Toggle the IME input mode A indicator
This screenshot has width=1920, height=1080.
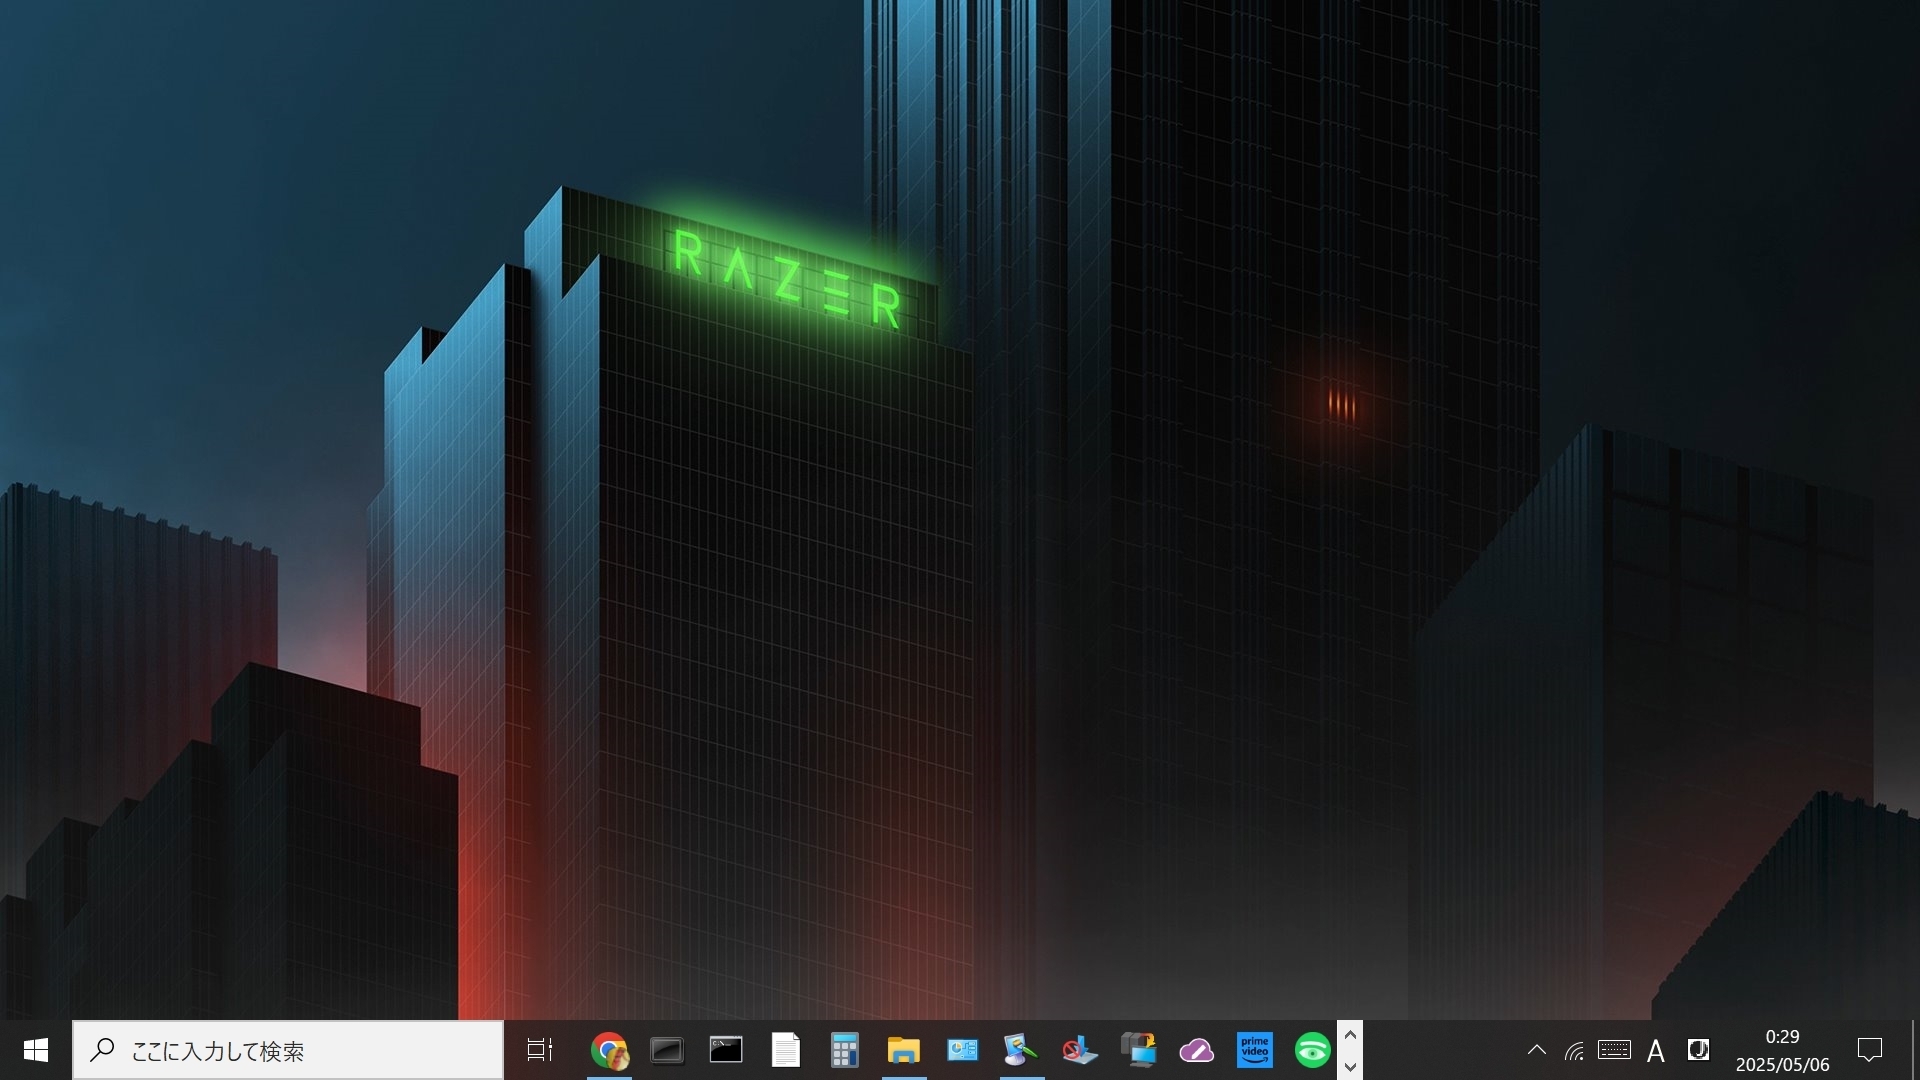(1656, 1050)
